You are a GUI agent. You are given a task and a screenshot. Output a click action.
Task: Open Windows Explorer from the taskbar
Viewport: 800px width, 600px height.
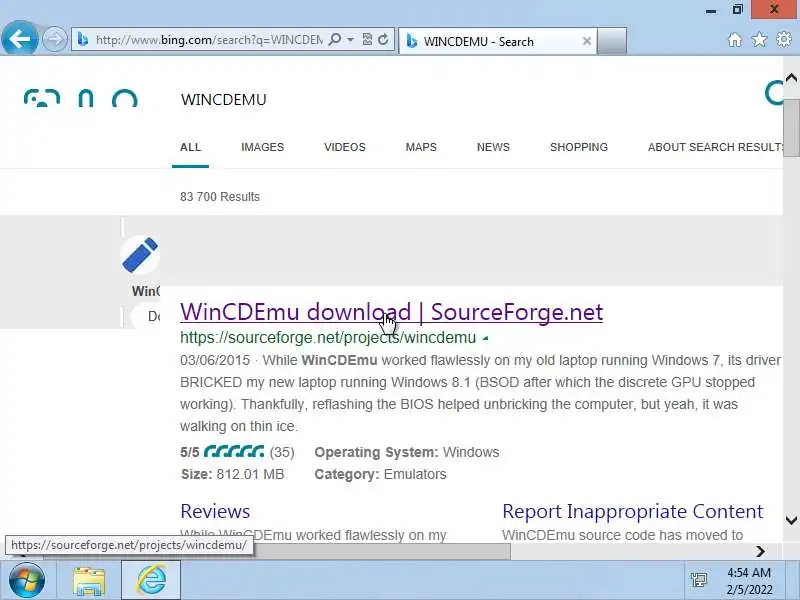[x=89, y=581]
